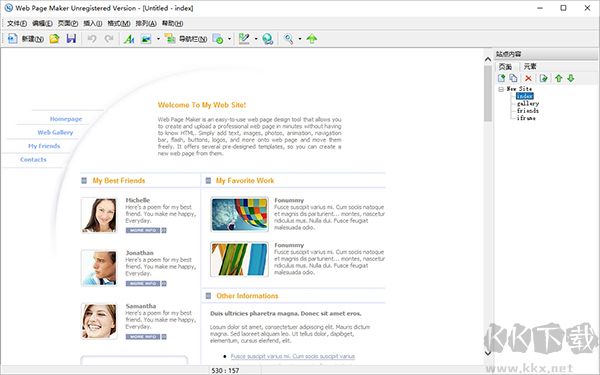Screen dimensions: 600x375
Task: Select the friends page in the tree
Action: tap(528, 111)
